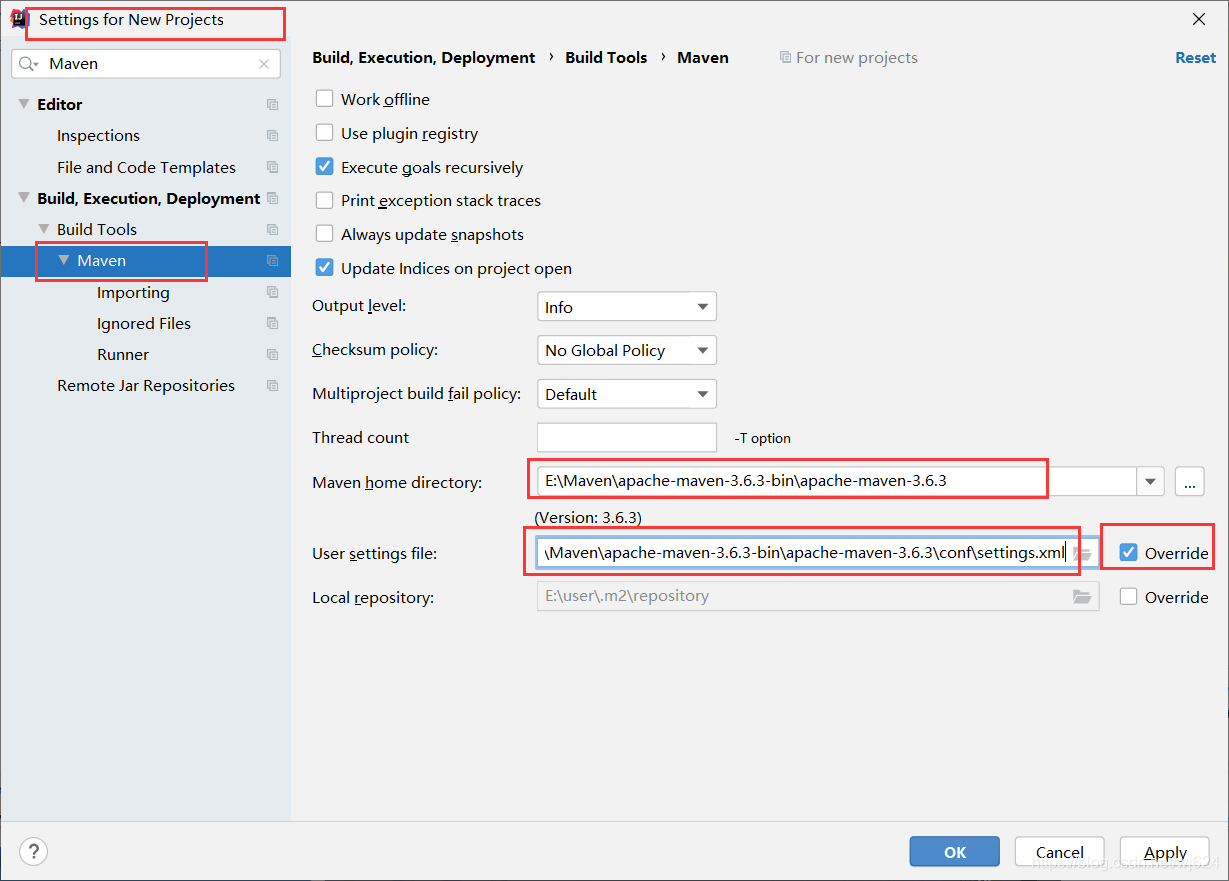Browse for Maven home with the ... button
1229x881 pixels.
[1189, 482]
